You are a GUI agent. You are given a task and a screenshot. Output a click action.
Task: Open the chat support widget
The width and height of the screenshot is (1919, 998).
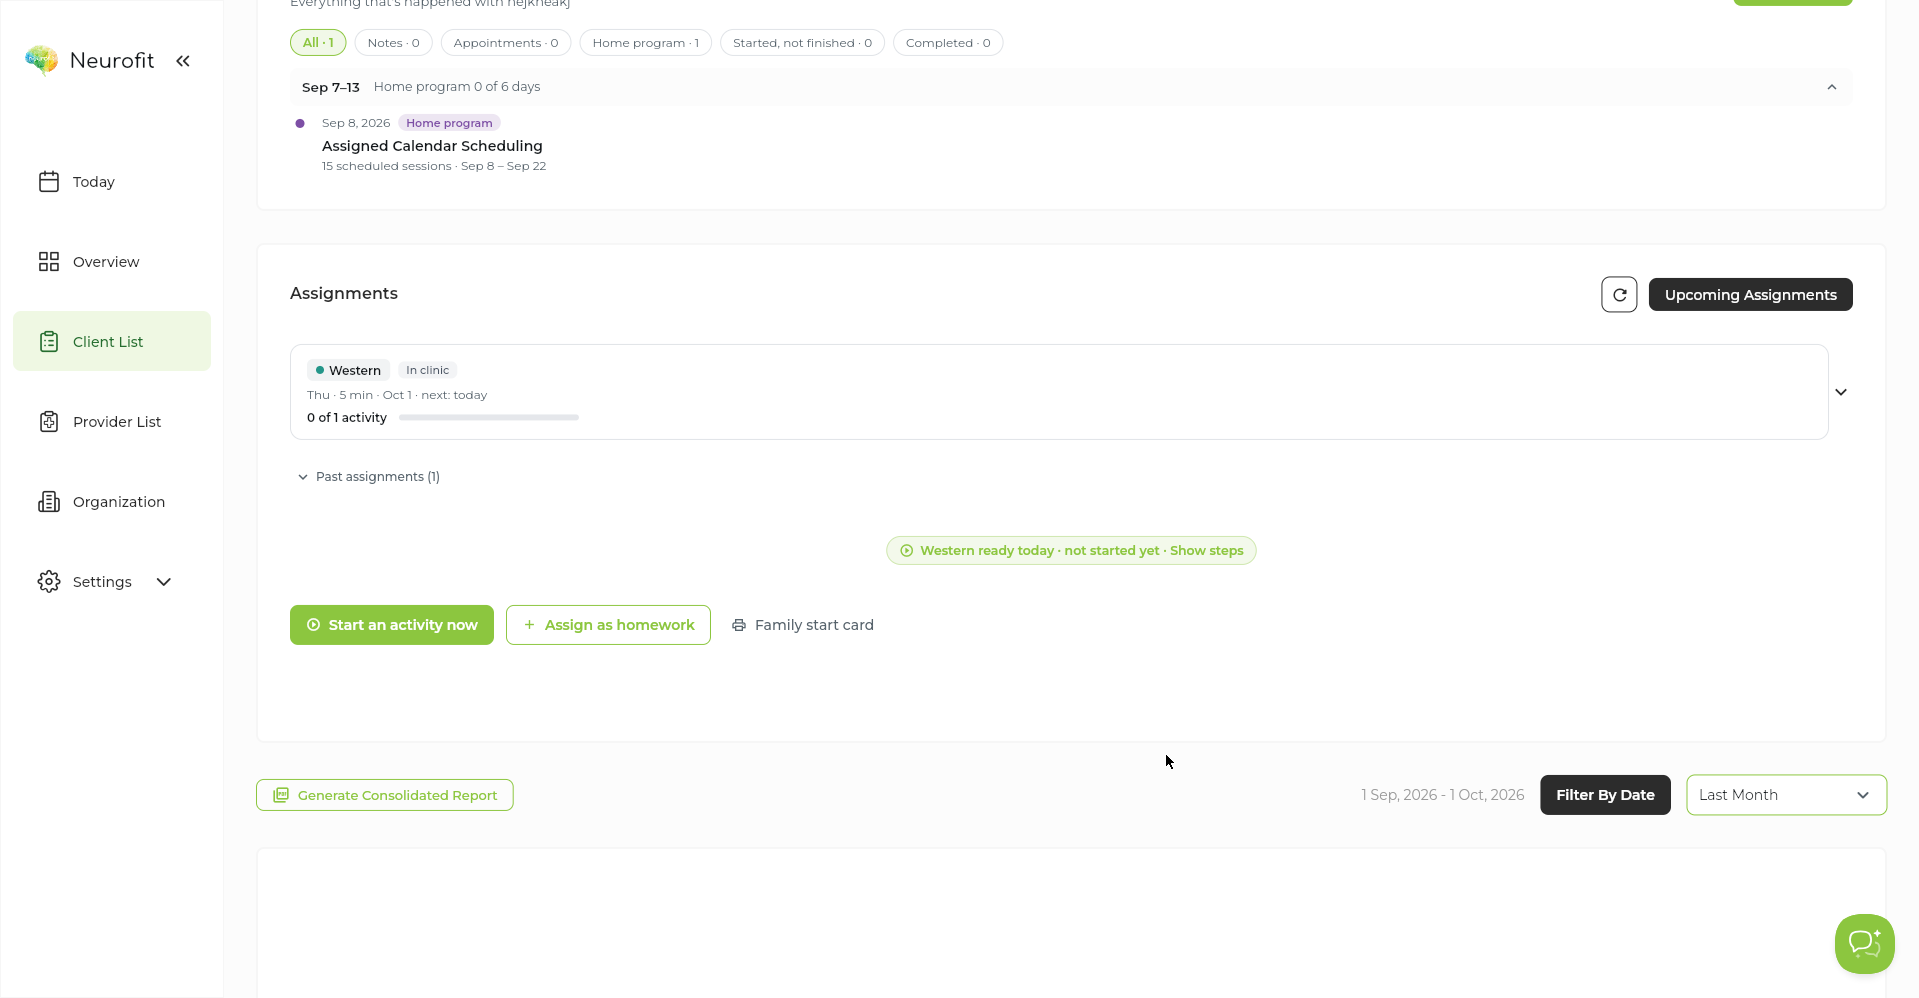[x=1865, y=943]
